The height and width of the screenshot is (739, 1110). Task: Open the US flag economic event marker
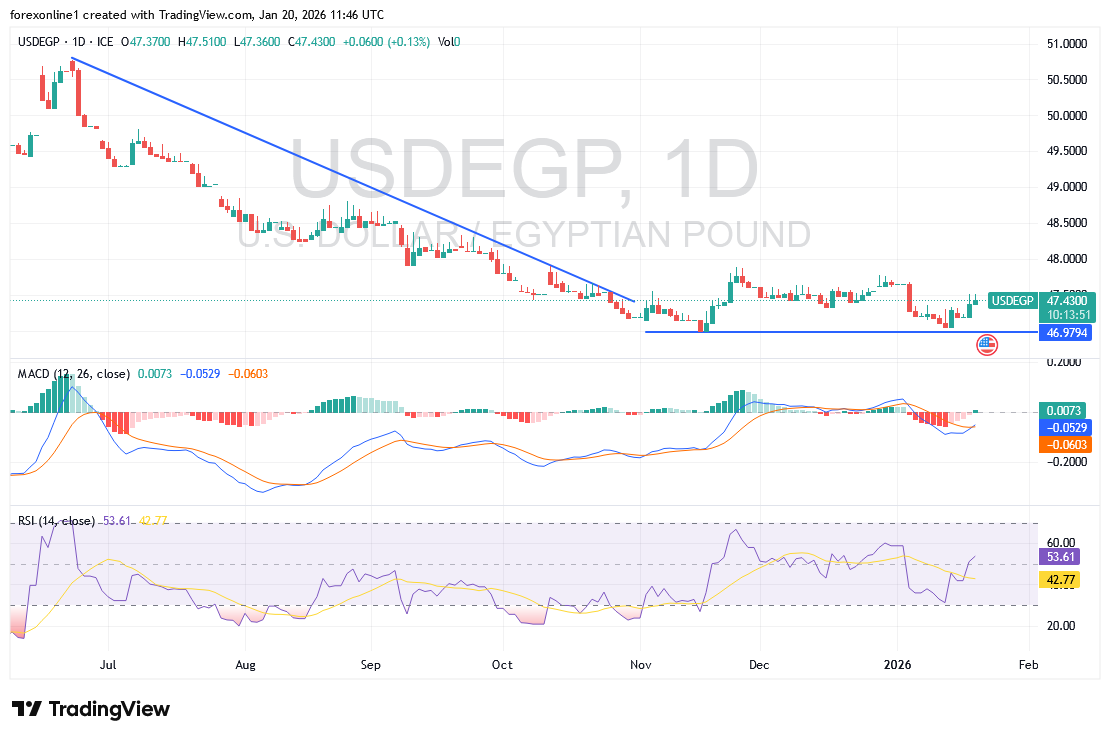986,345
